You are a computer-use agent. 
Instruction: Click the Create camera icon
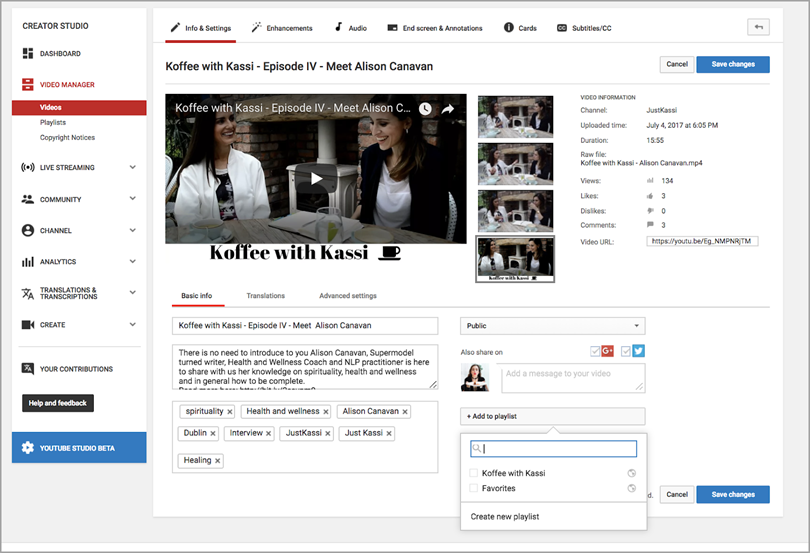pyautogui.click(x=28, y=325)
